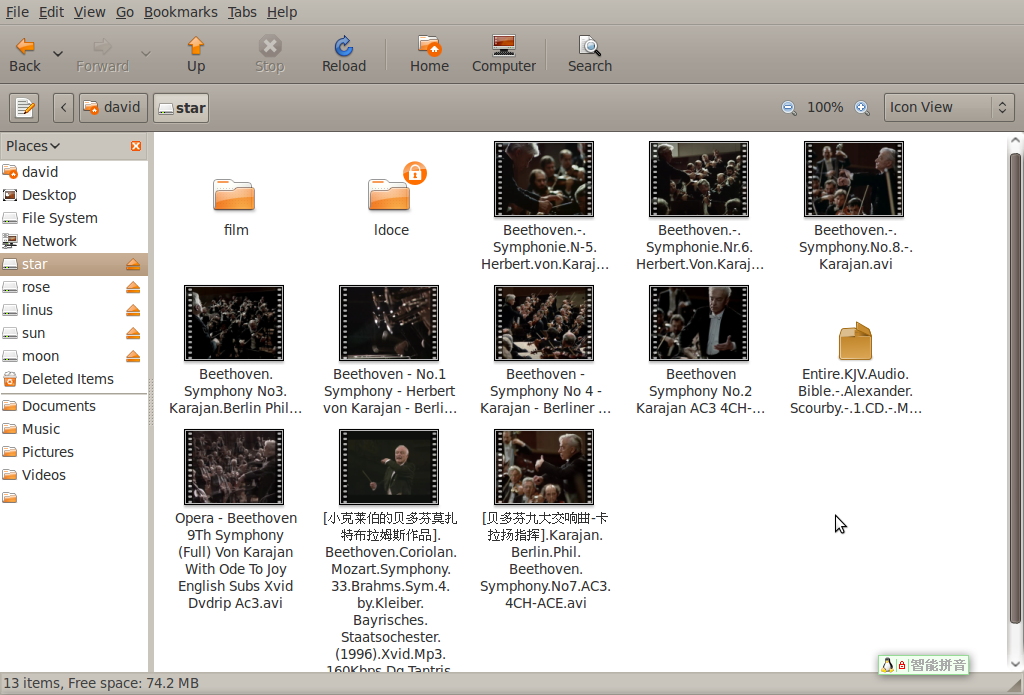Select the locked ldoce folder icon
Viewport: 1024px width, 695px height.
391,194
